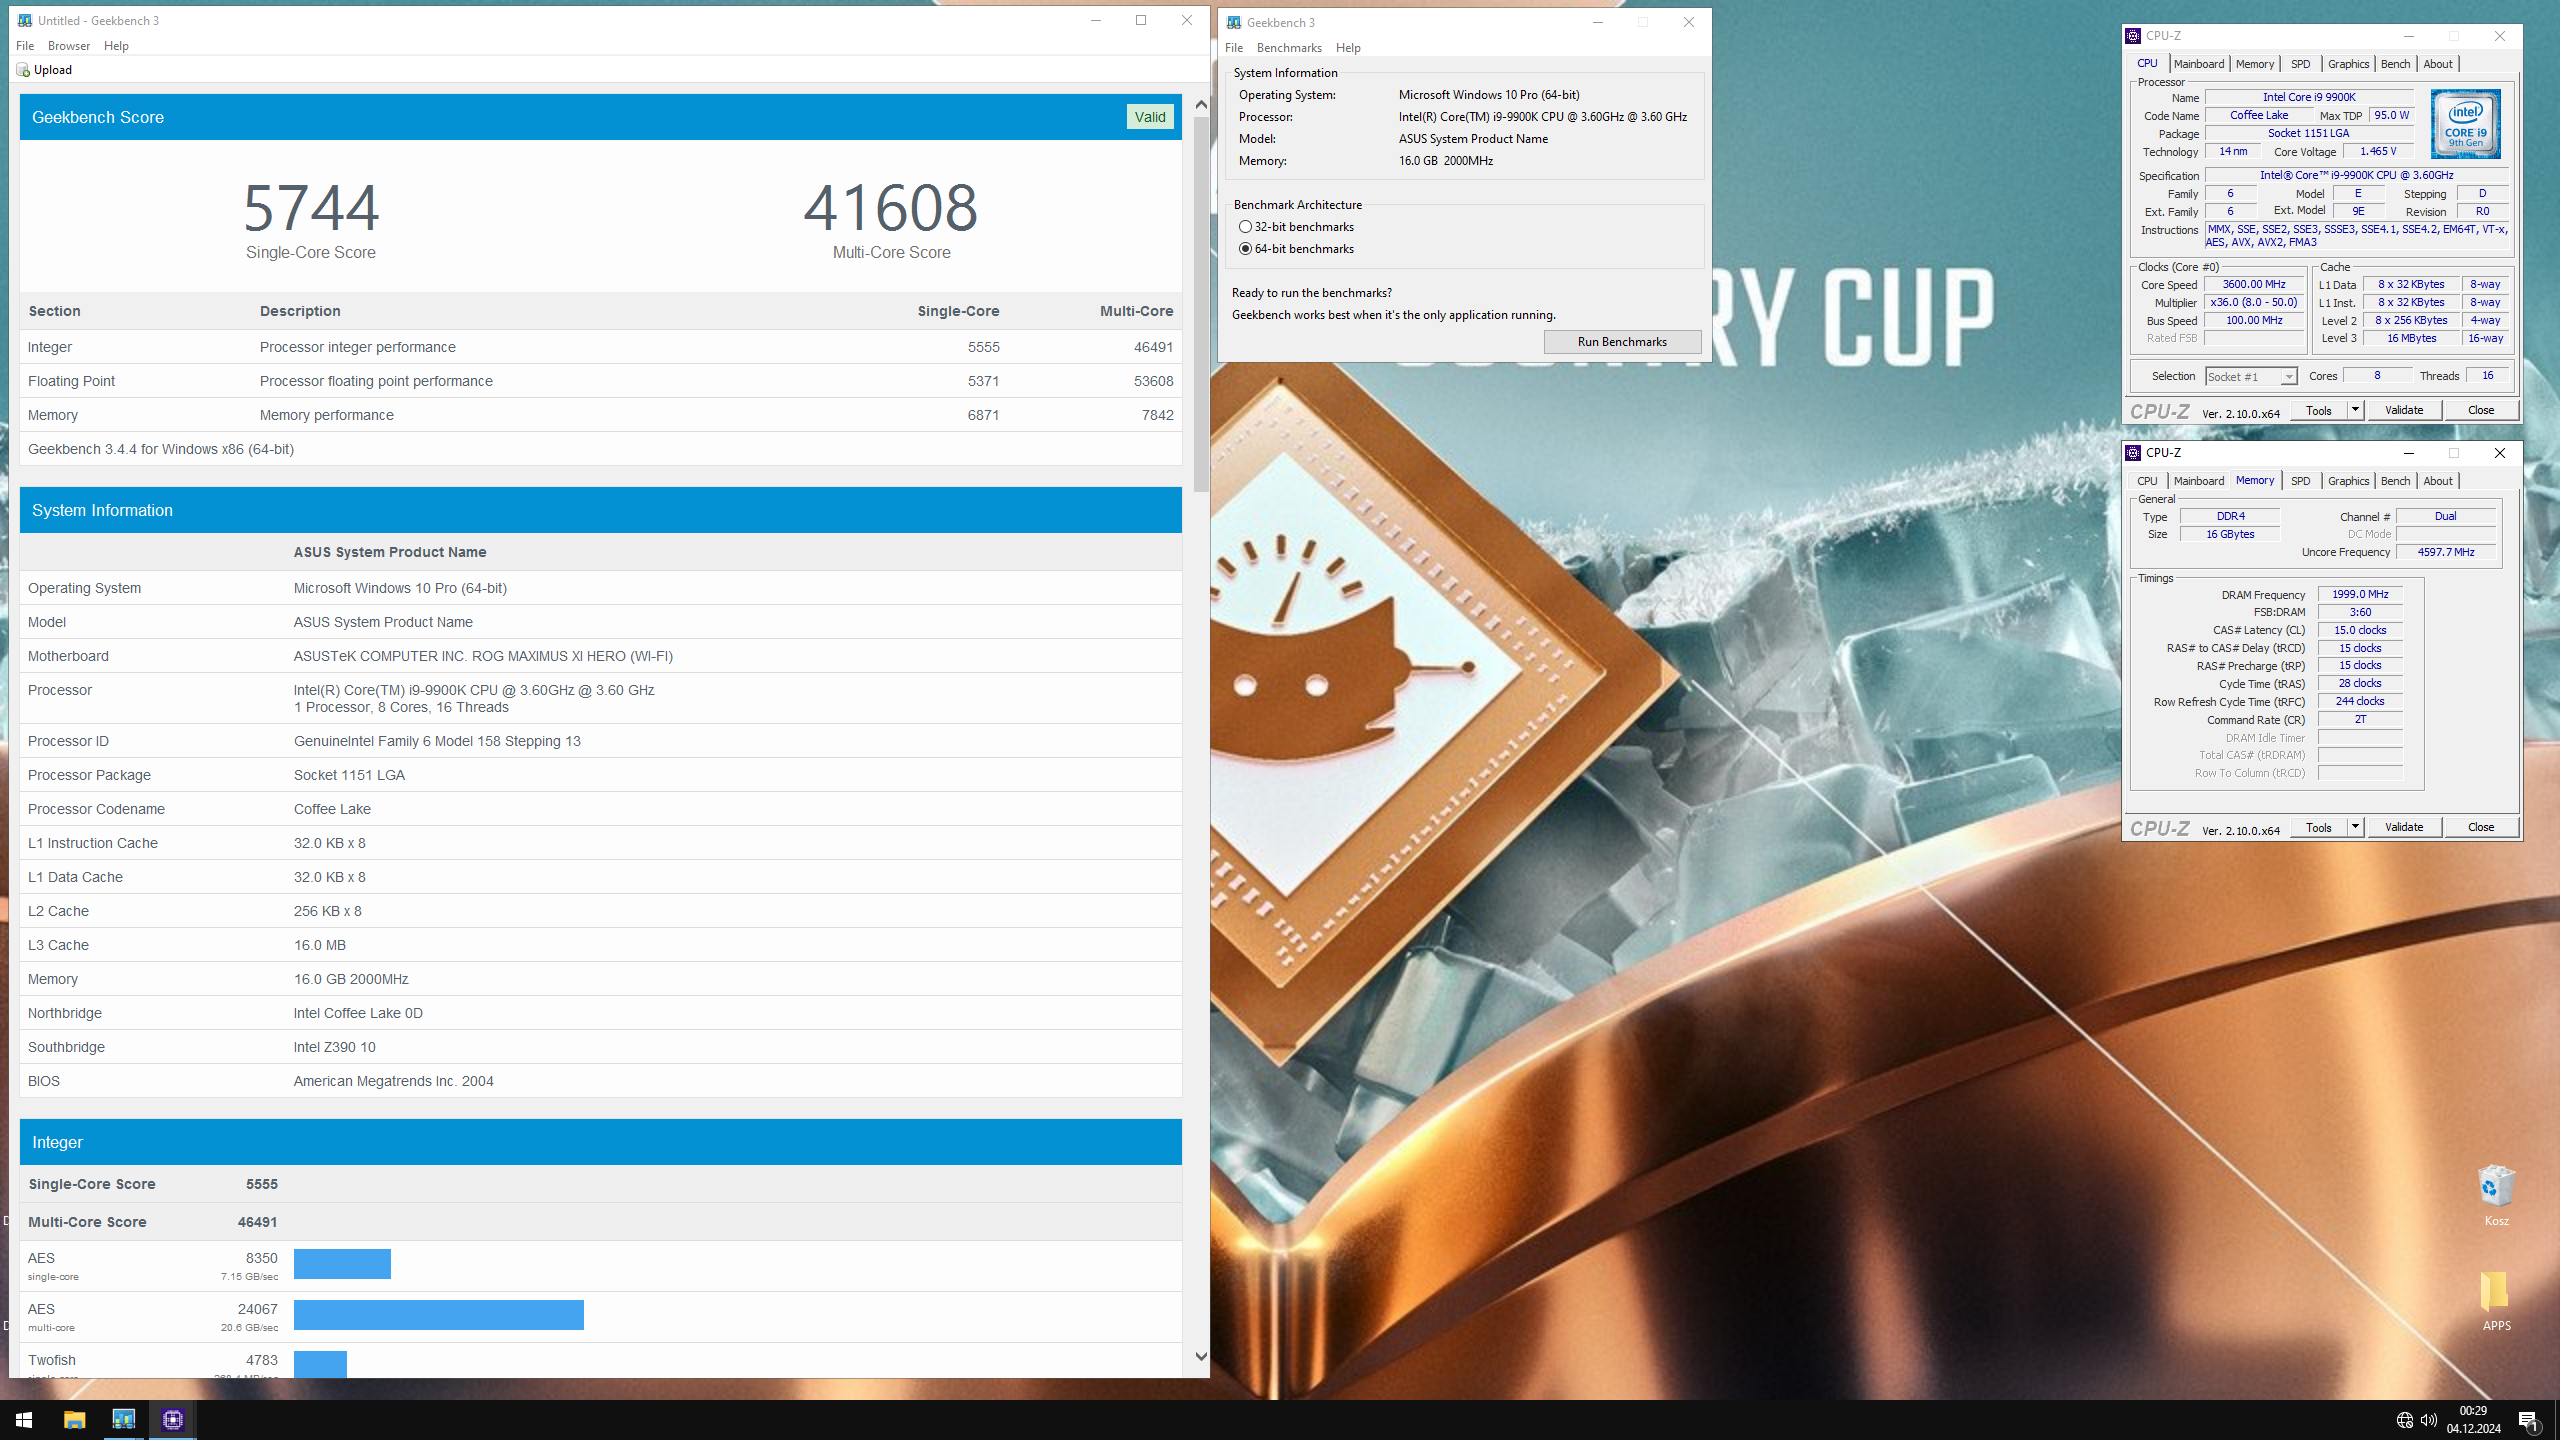Click the Valid badge in Geekbench Score
This screenshot has width=2560, height=1440.
click(1150, 117)
